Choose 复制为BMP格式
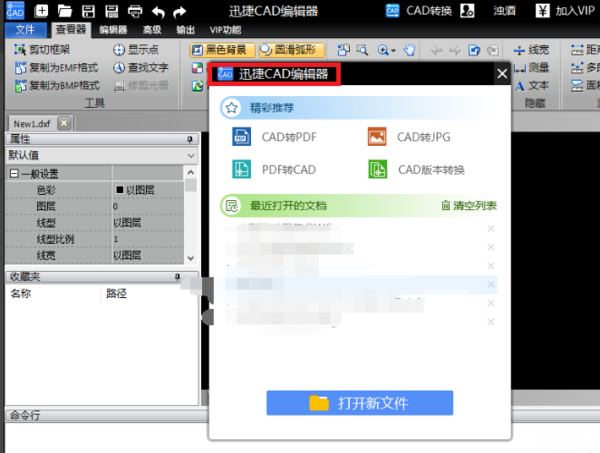This screenshot has width=600, height=453. pyautogui.click(x=57, y=85)
